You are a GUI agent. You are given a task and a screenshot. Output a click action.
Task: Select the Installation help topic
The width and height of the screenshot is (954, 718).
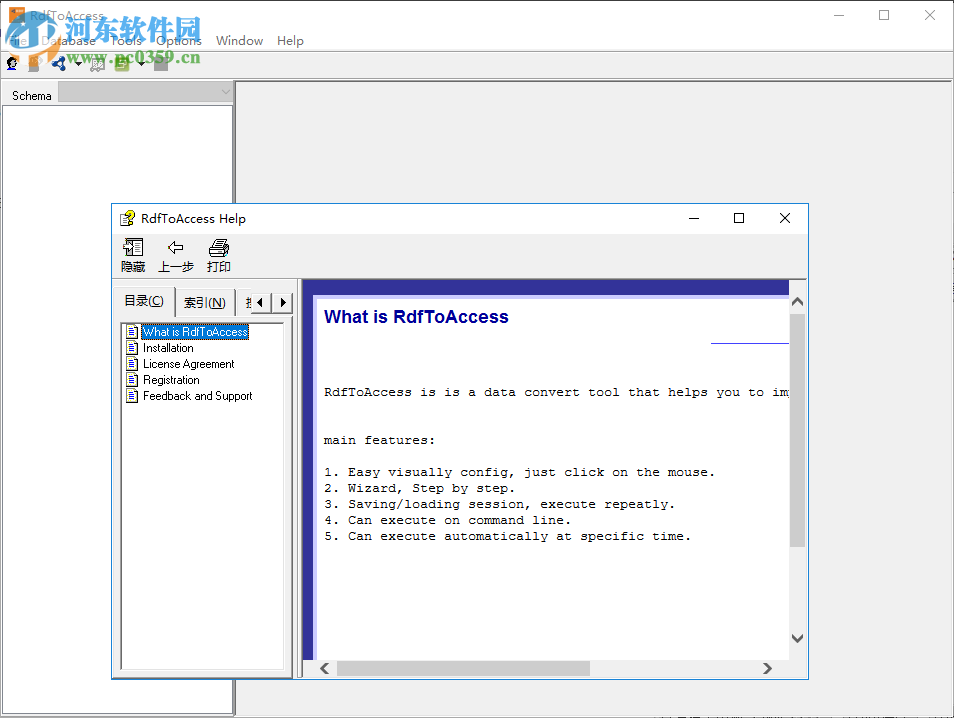tap(166, 347)
